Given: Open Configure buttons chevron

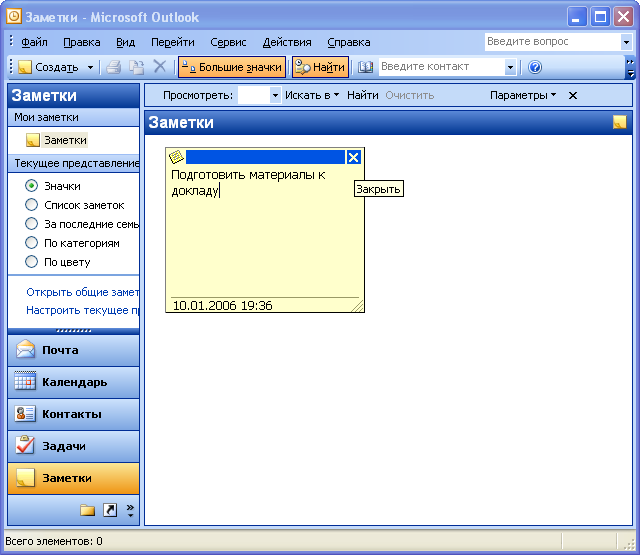Looking at the screenshot, I should pos(130,511).
